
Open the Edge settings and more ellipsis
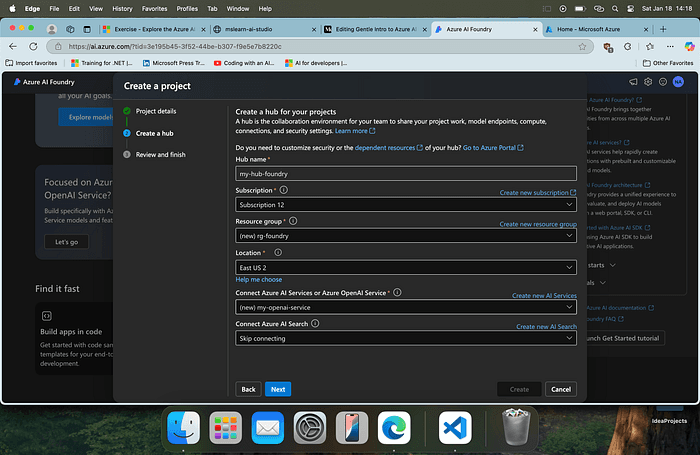coord(670,46)
